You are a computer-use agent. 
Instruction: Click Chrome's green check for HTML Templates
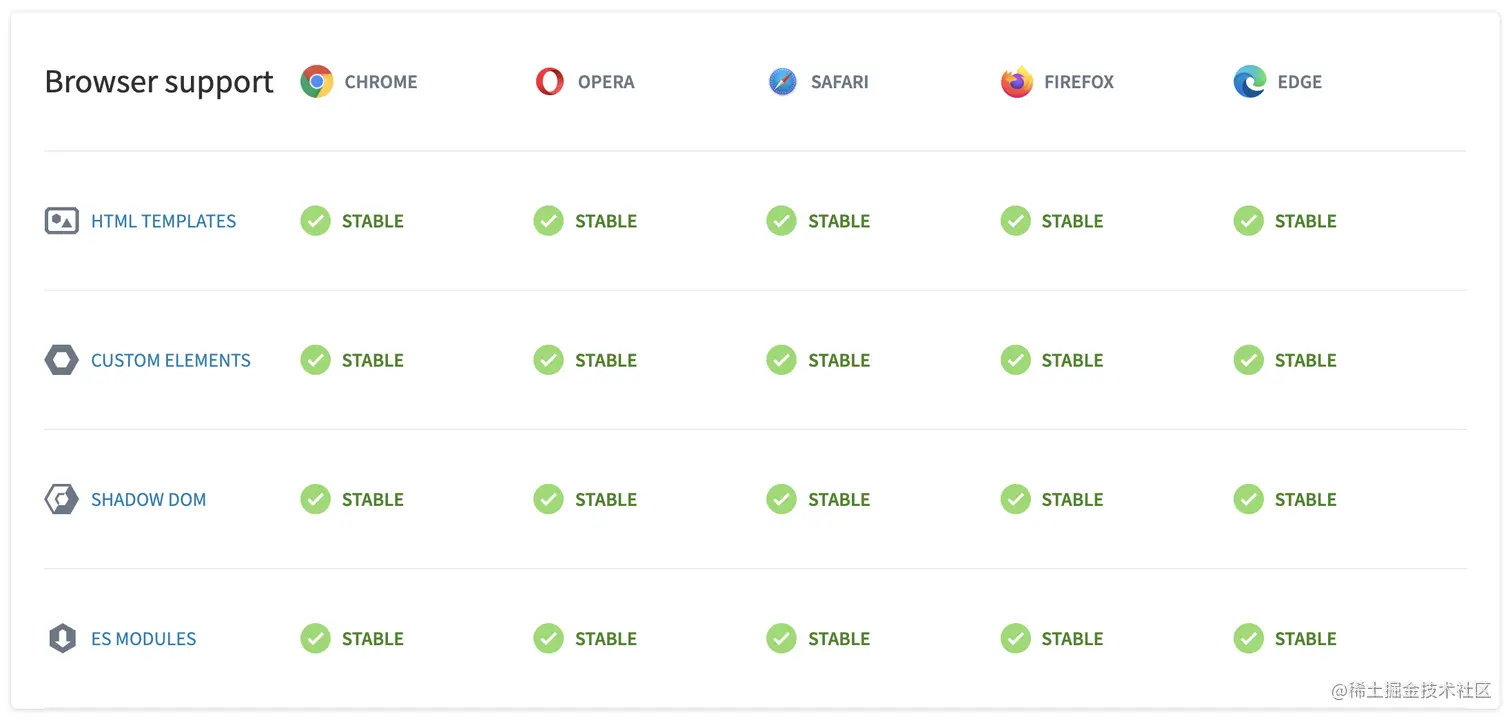pyautogui.click(x=316, y=221)
